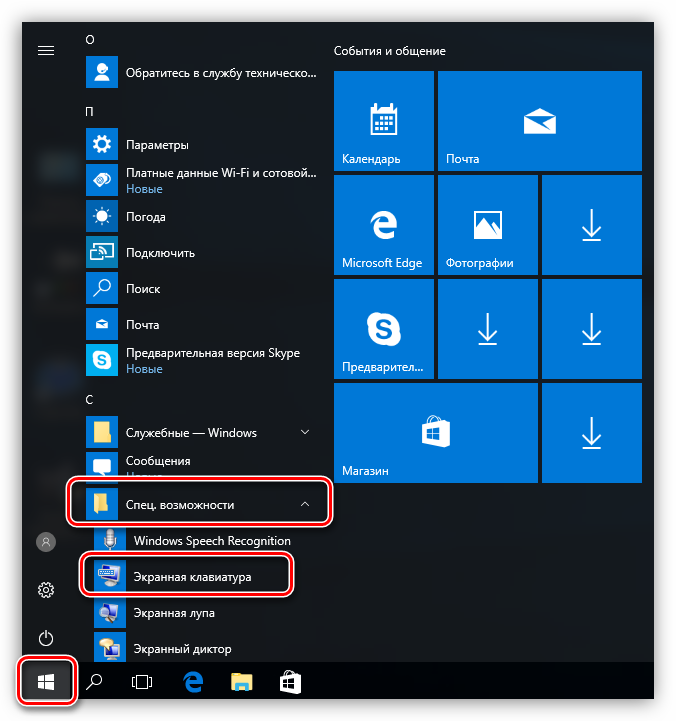Open settings gear in left sidebar

pyautogui.click(x=46, y=590)
